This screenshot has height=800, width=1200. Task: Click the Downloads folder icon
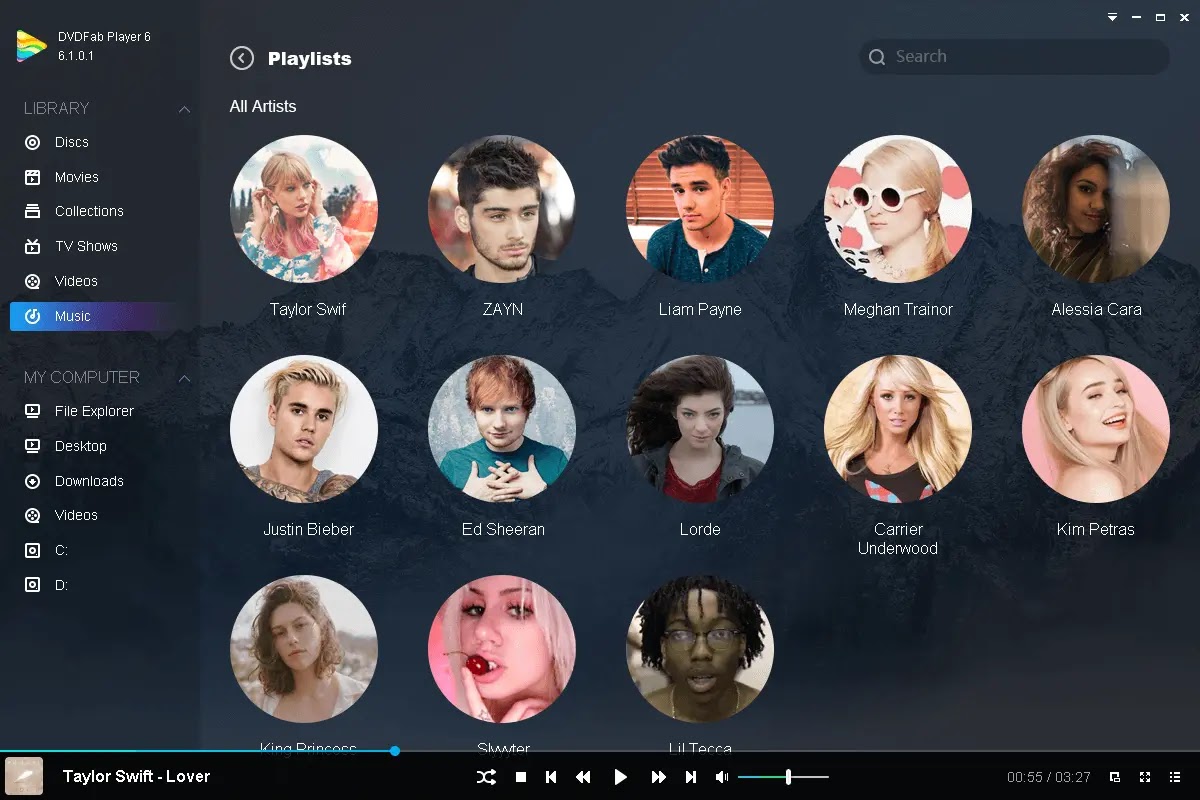click(33, 481)
